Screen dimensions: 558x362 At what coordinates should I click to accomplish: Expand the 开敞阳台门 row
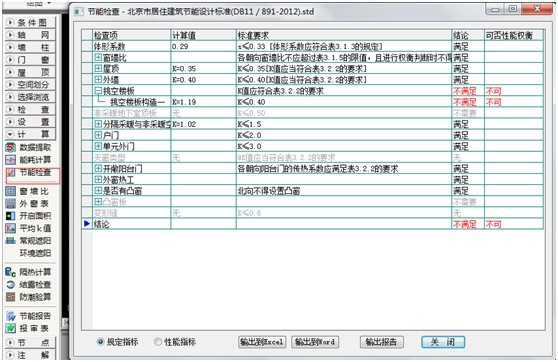tap(98, 168)
